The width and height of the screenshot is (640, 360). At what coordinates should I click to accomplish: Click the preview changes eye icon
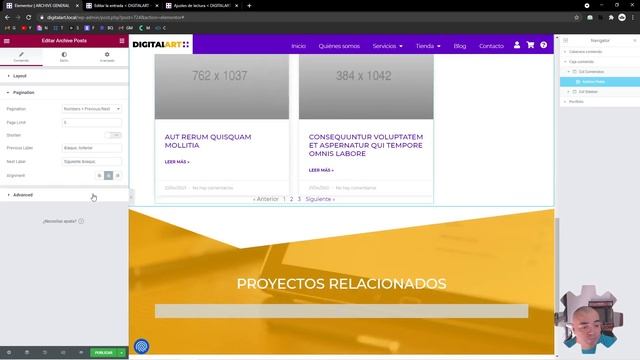pyautogui.click(x=81, y=352)
